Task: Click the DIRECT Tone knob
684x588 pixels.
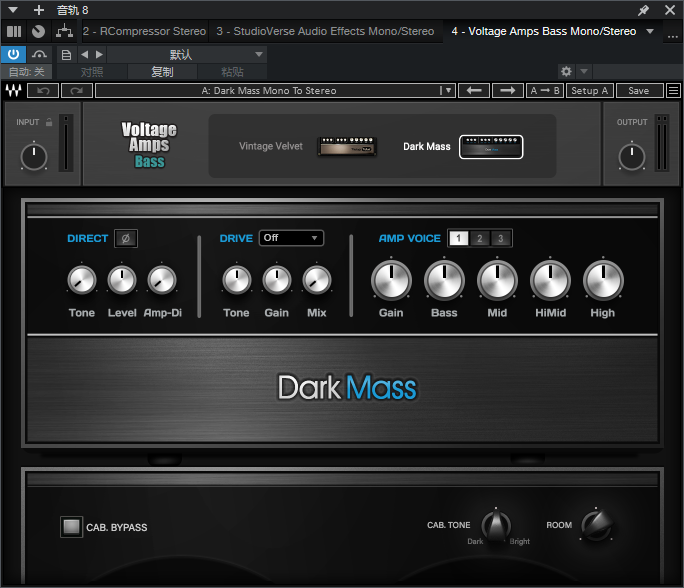Action: point(82,280)
